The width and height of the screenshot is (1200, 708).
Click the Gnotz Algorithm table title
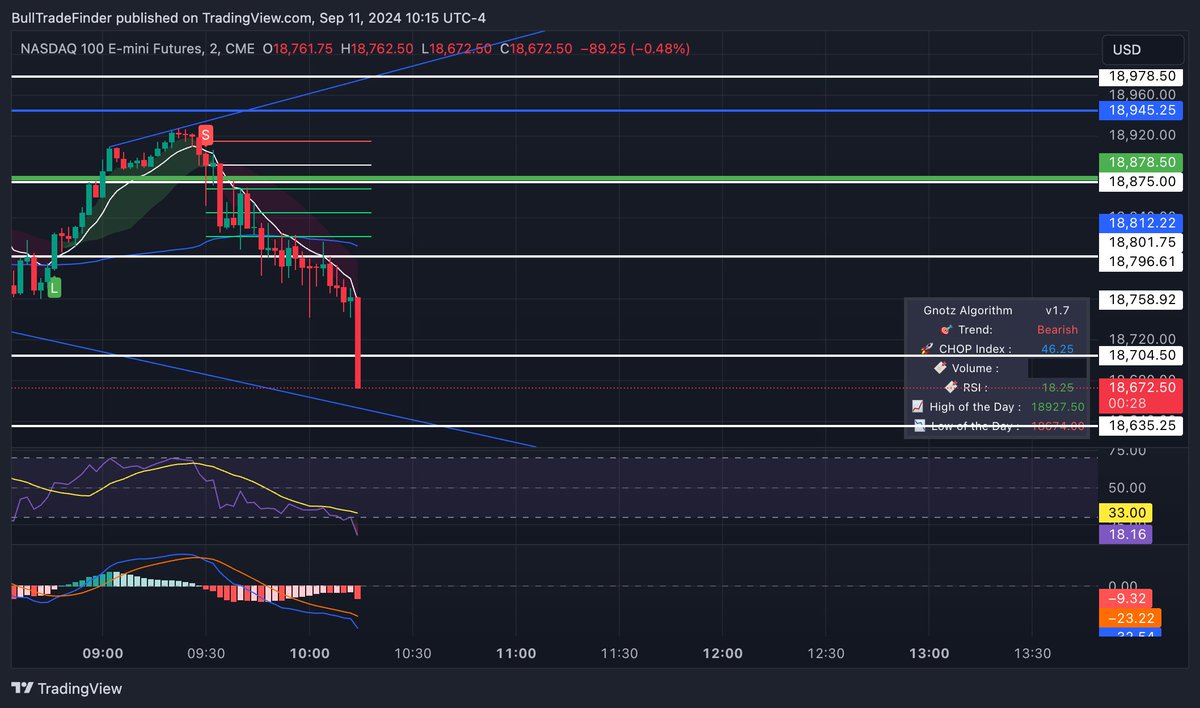coord(968,310)
